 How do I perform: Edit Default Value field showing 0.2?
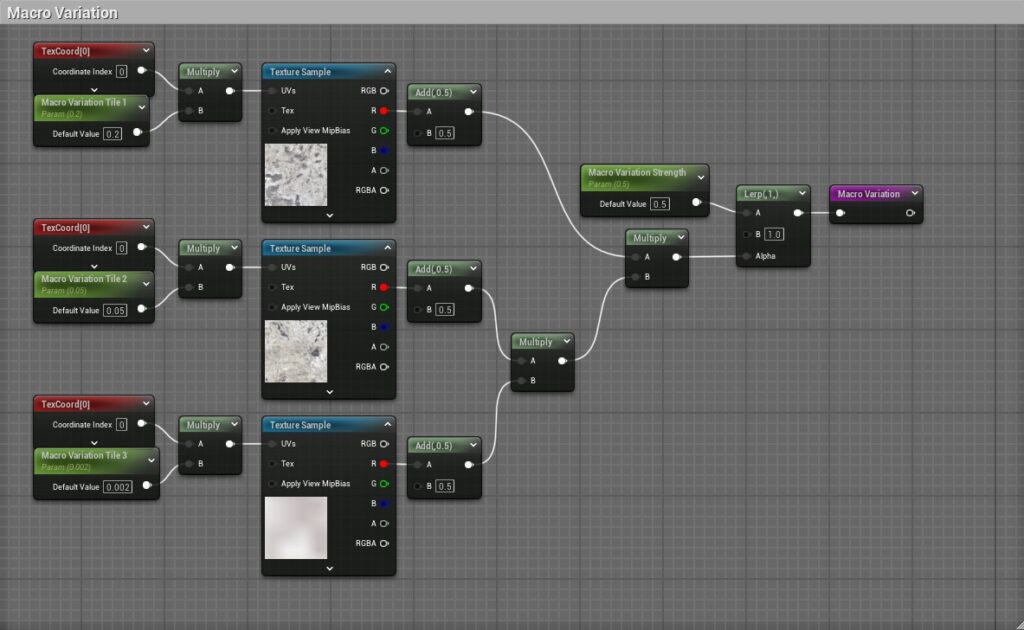(112, 134)
